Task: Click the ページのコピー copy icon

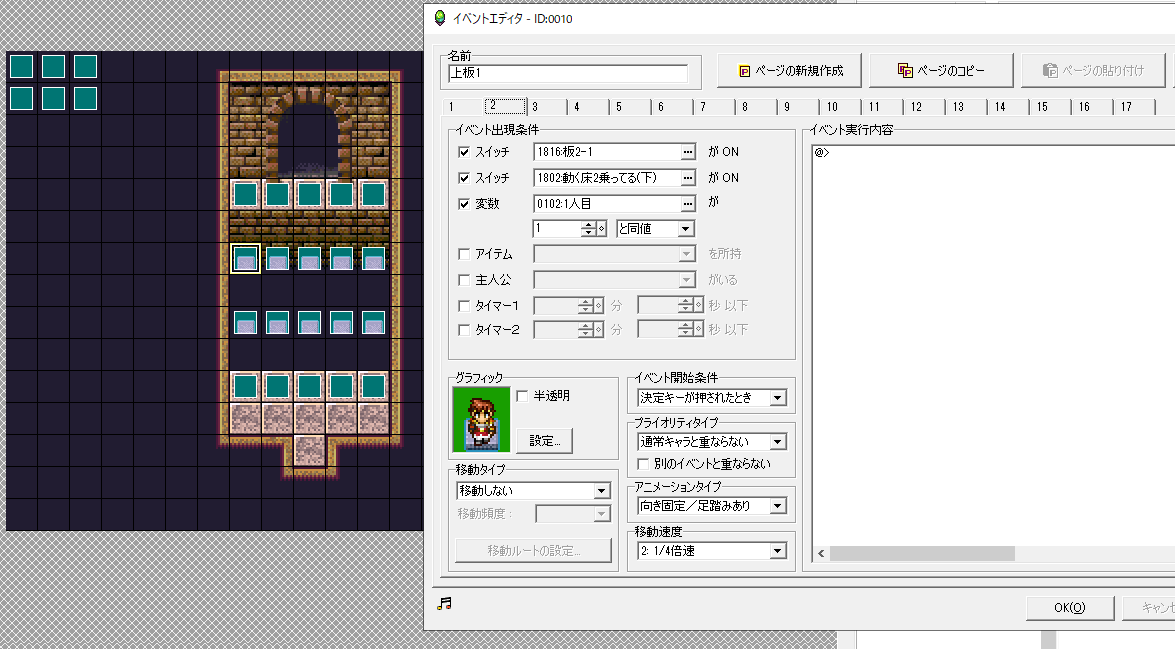Action: [905, 70]
